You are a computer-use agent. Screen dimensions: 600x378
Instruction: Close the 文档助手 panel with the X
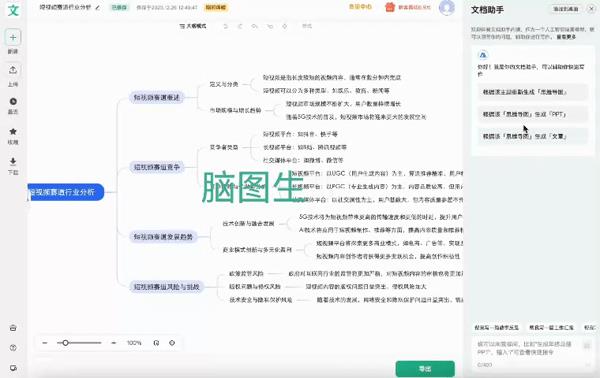coord(591,9)
